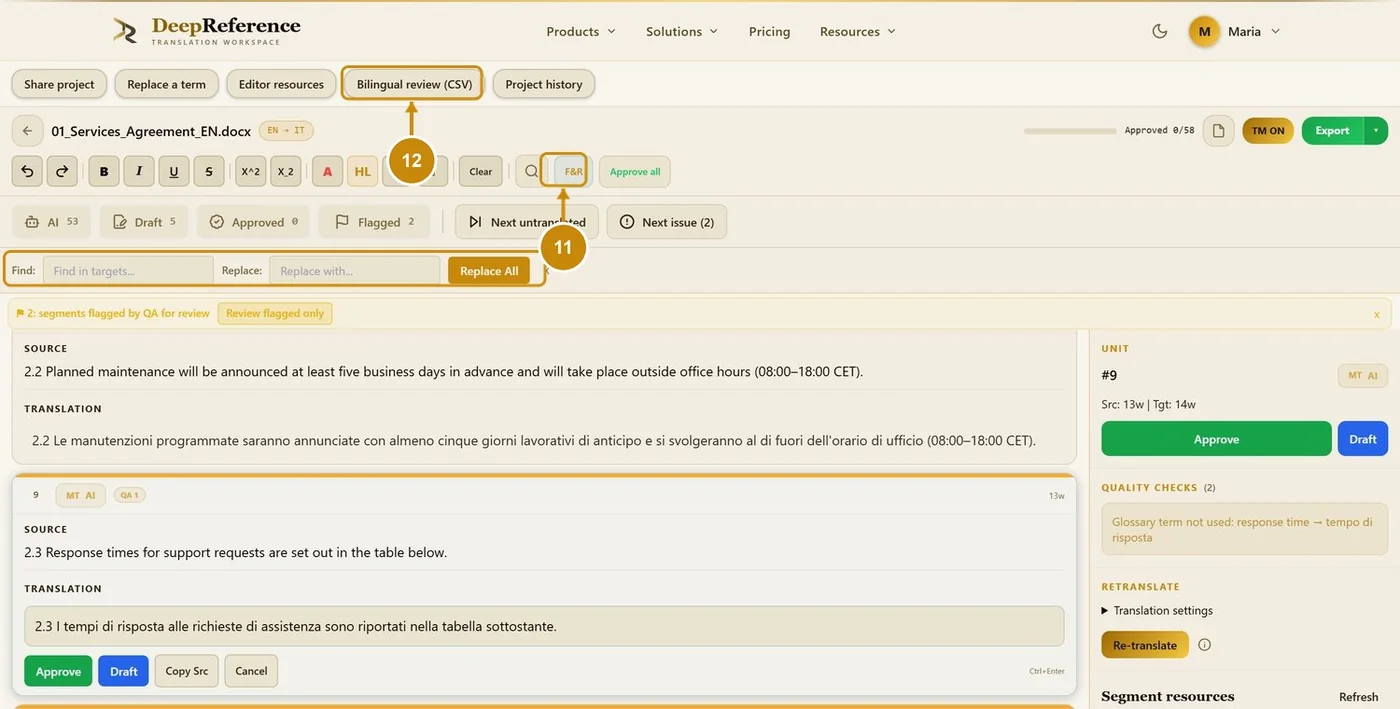Click the Replace with field

[354, 271]
